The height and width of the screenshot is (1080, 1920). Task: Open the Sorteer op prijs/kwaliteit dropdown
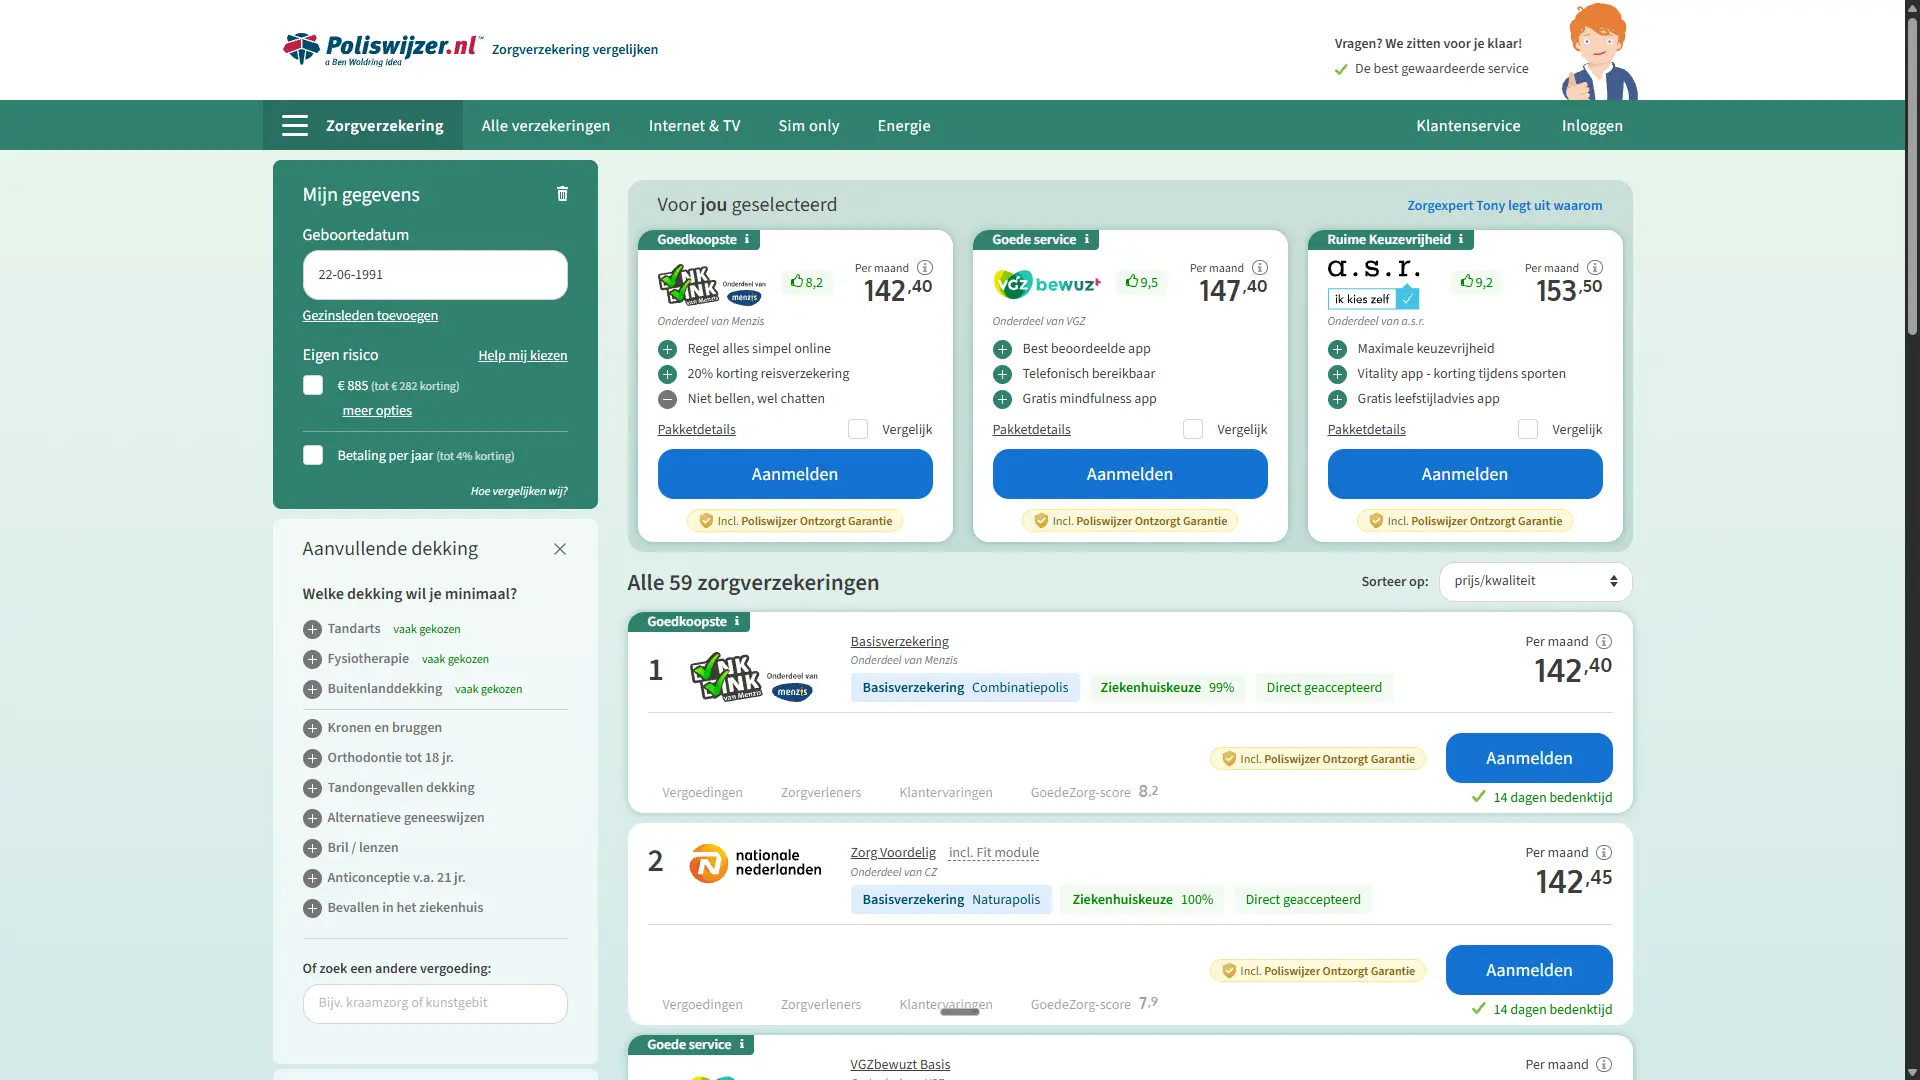pyautogui.click(x=1535, y=581)
